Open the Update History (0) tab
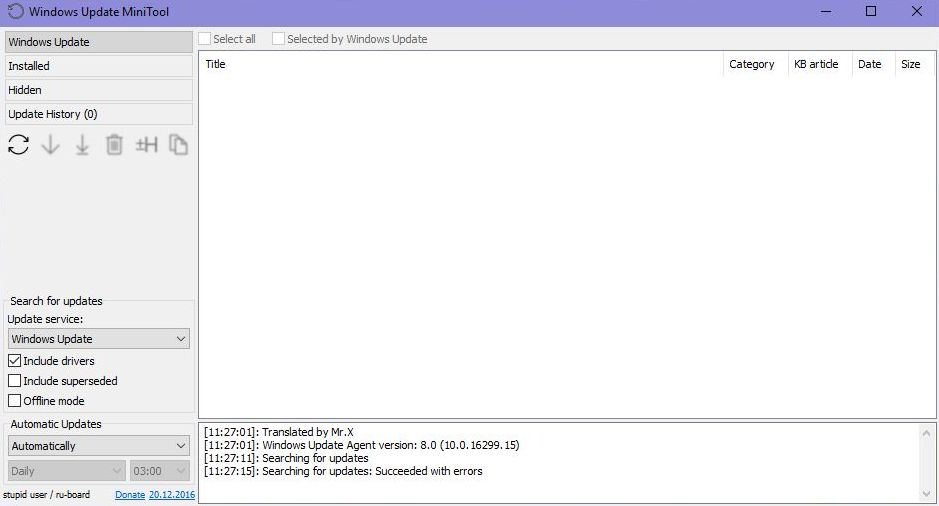The image size is (939, 506). tap(99, 114)
